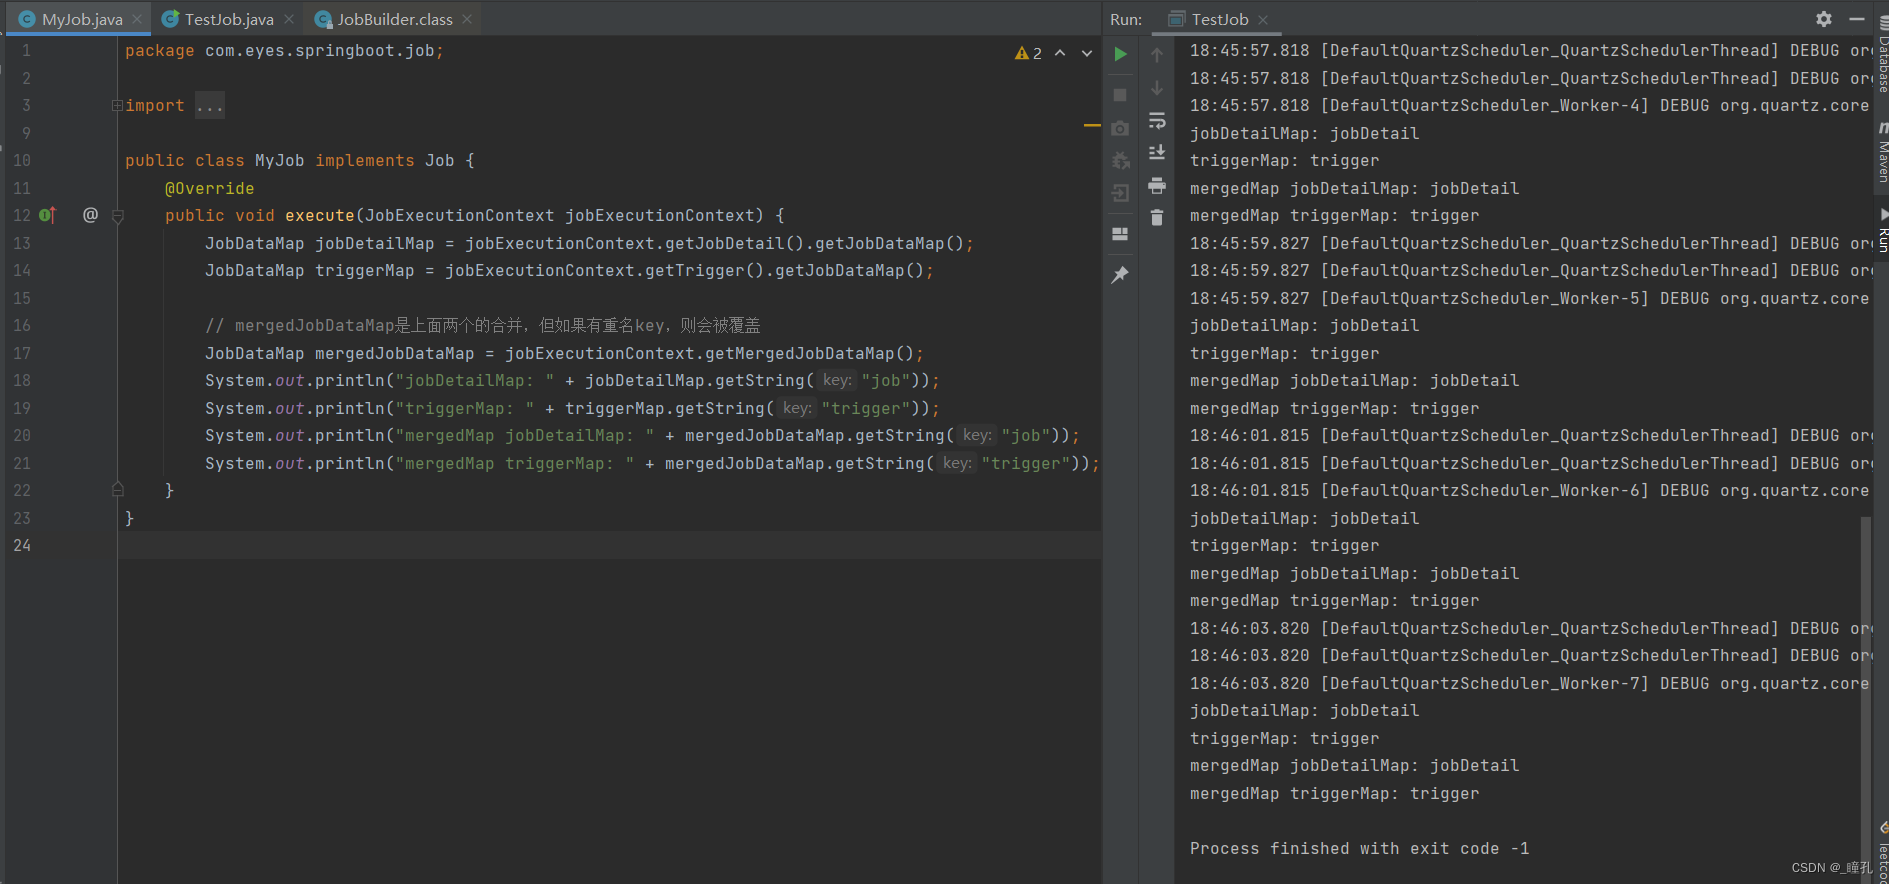Click the Stop process square icon
The height and width of the screenshot is (884, 1889).
click(x=1120, y=95)
